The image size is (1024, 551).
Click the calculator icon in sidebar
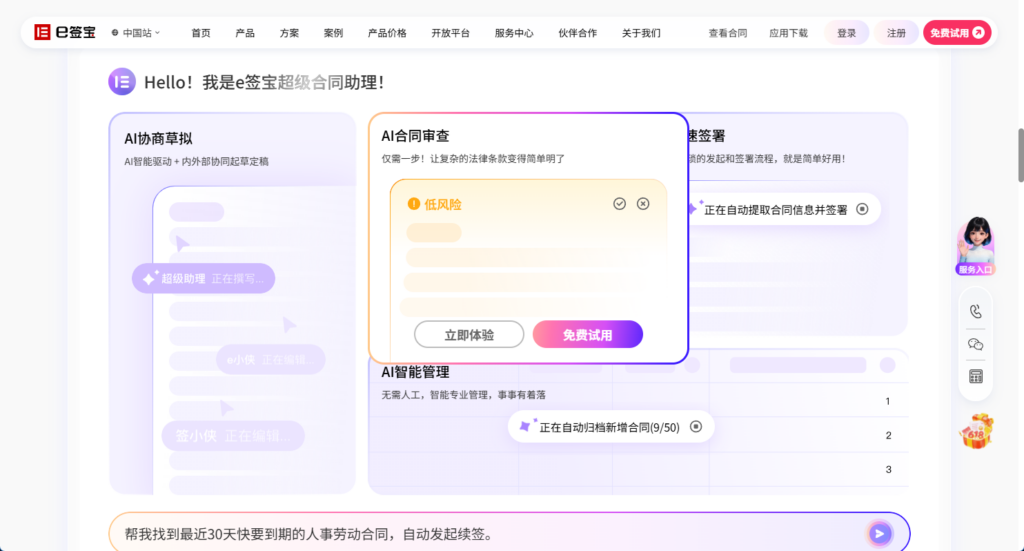[976, 377]
